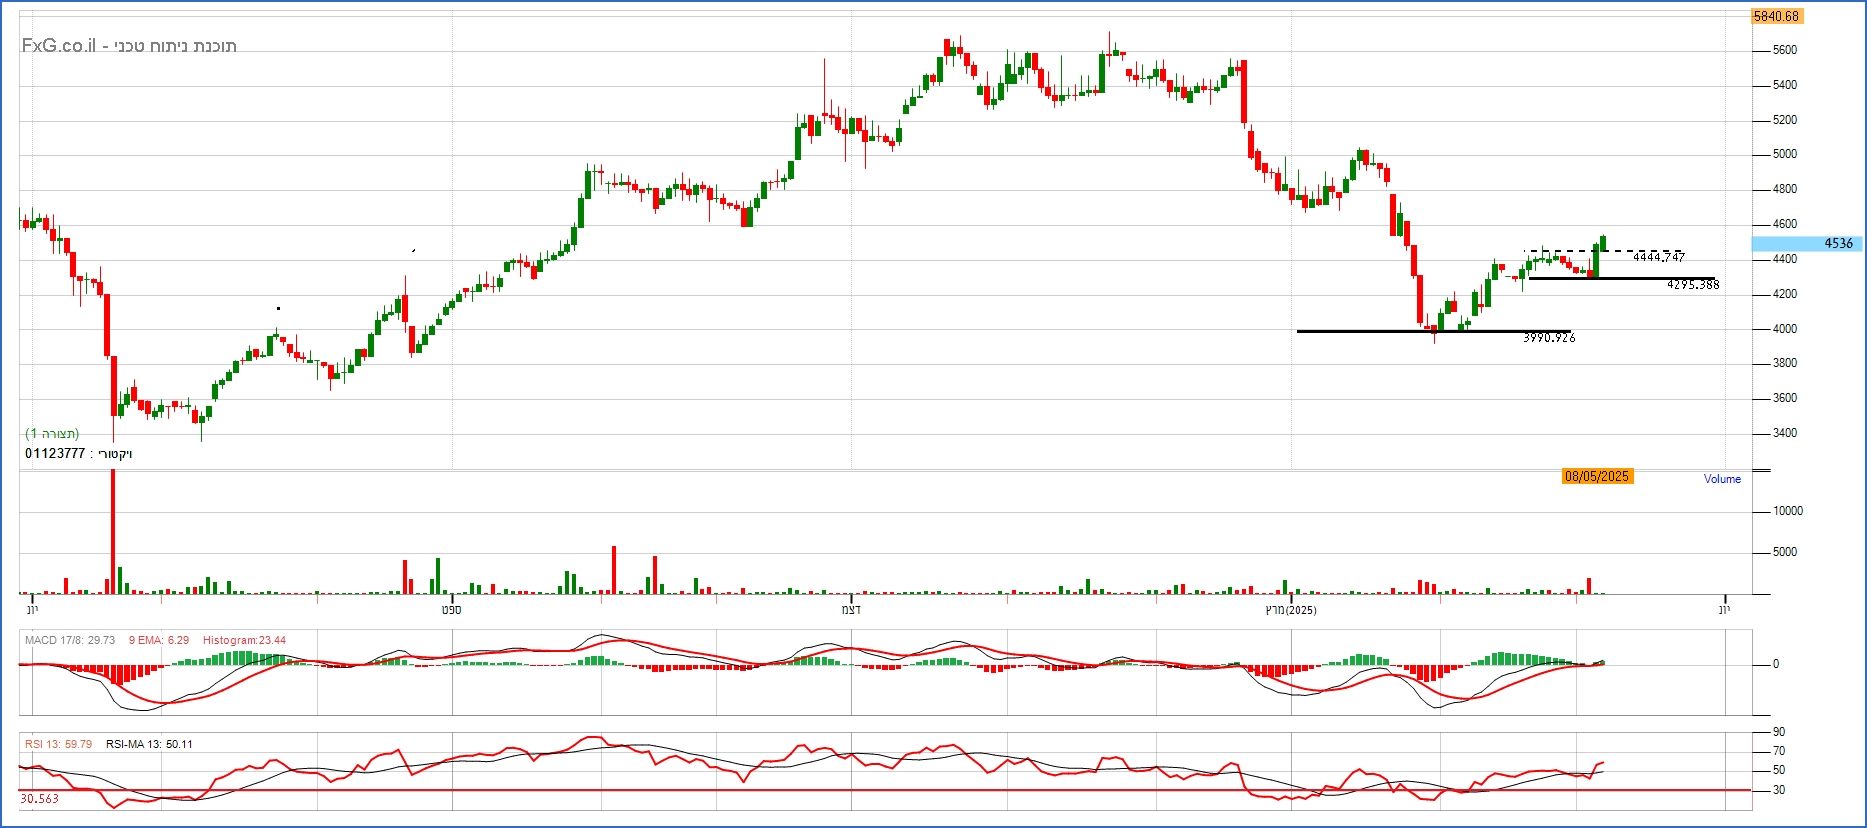Click the tallest red volume bar
The width and height of the screenshot is (1867, 828).
coord(113,530)
